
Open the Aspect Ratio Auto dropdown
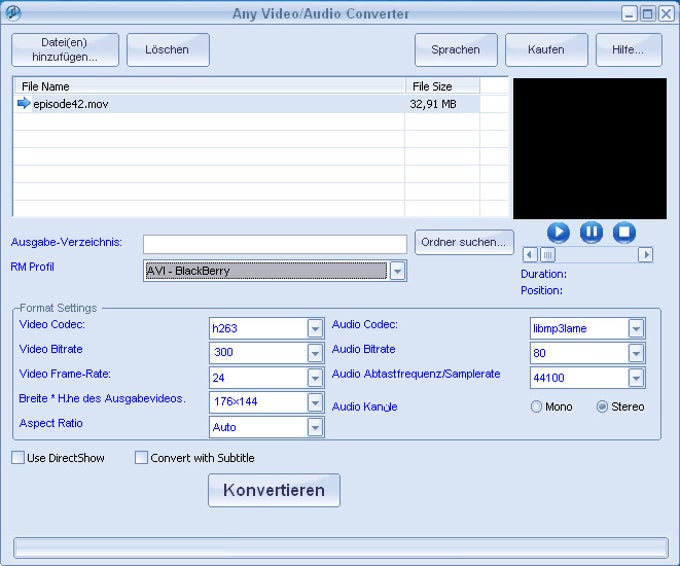tap(315, 427)
